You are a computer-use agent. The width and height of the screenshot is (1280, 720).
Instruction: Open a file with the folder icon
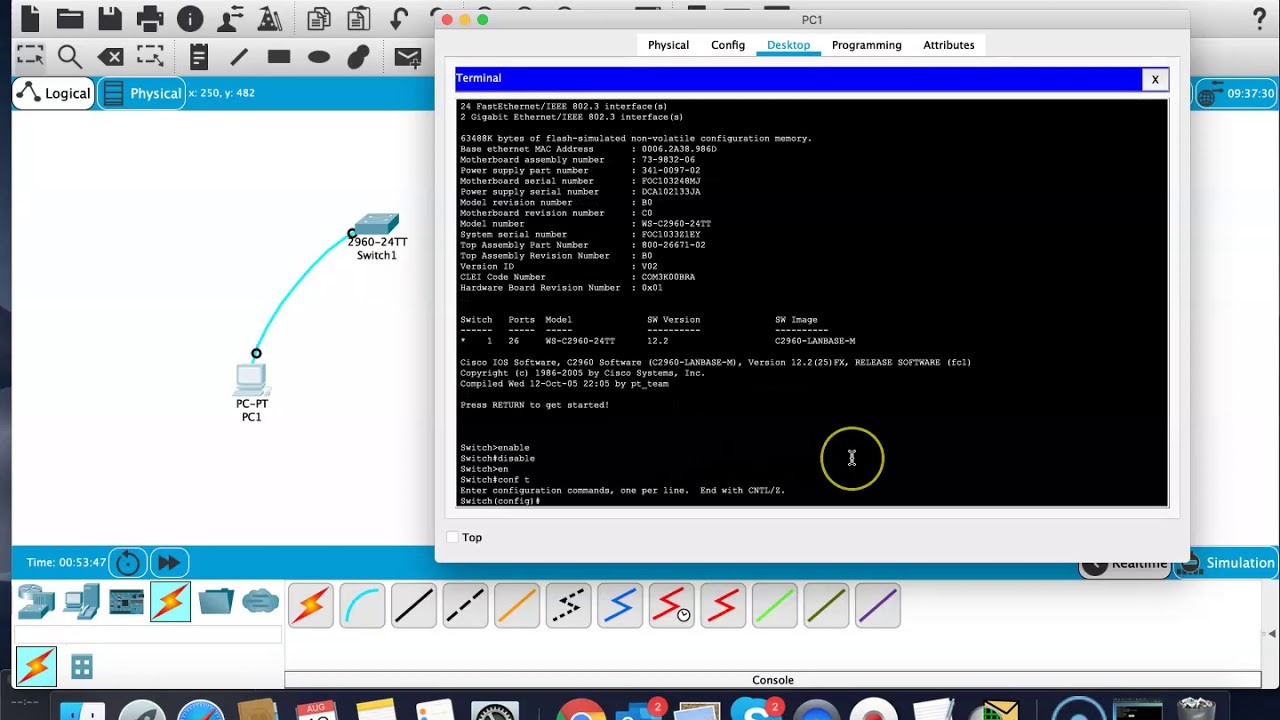tap(70, 18)
